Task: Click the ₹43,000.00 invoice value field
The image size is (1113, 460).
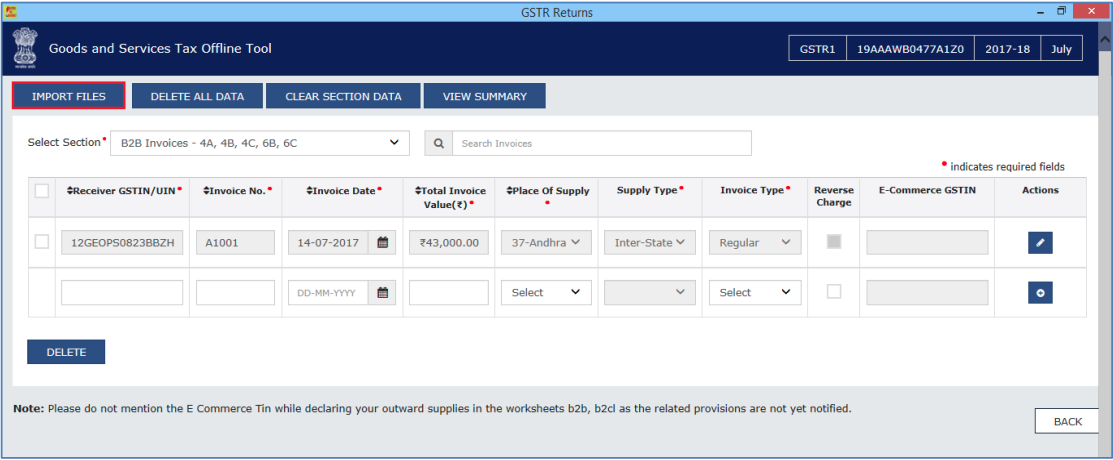Action: 449,243
